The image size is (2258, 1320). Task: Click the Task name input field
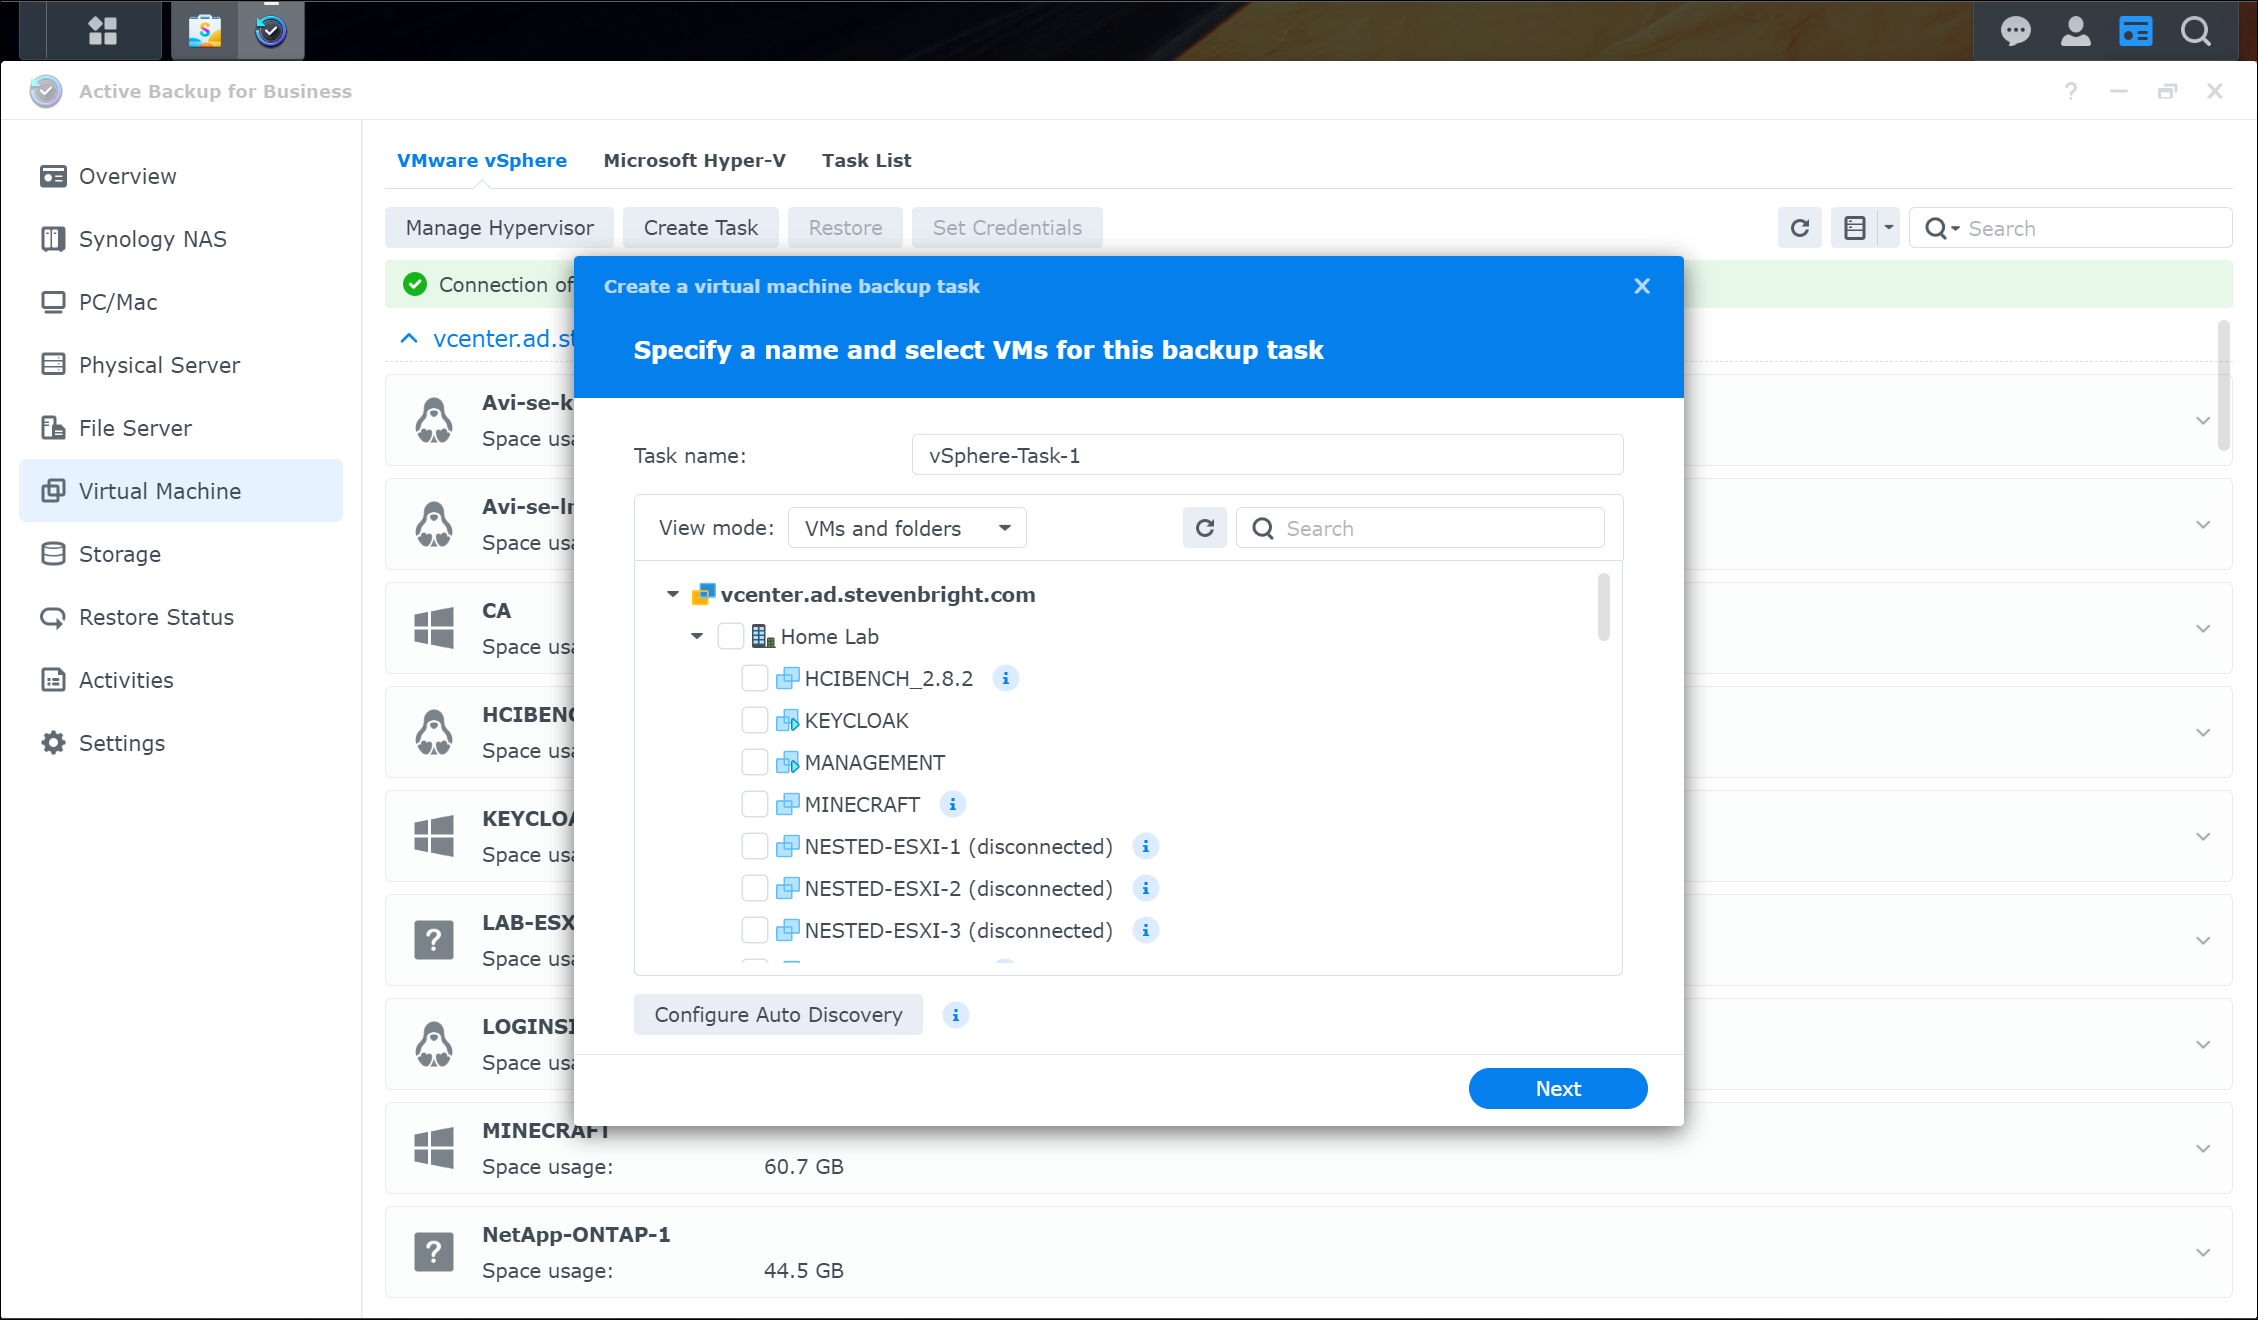(x=1266, y=456)
